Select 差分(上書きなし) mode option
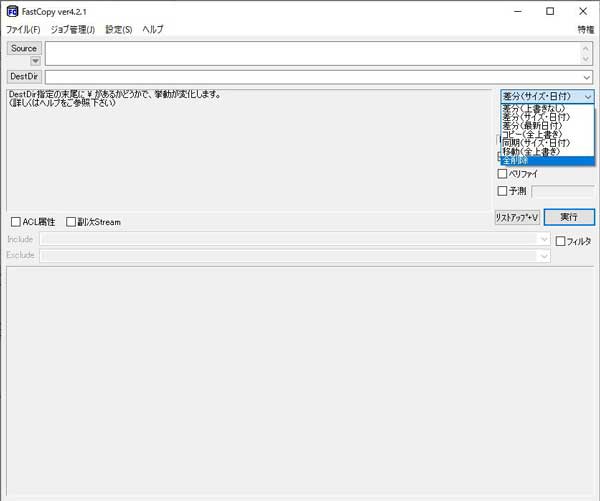 (x=547, y=108)
